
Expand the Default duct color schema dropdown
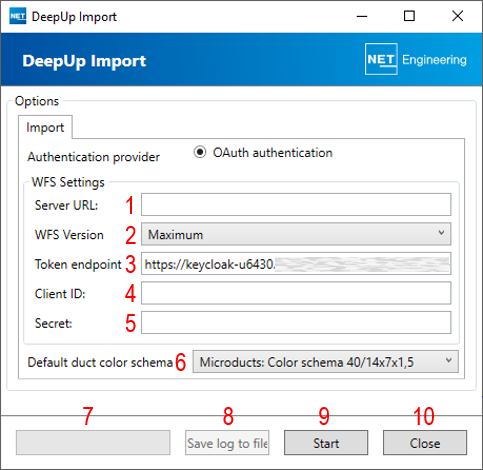tap(326, 362)
